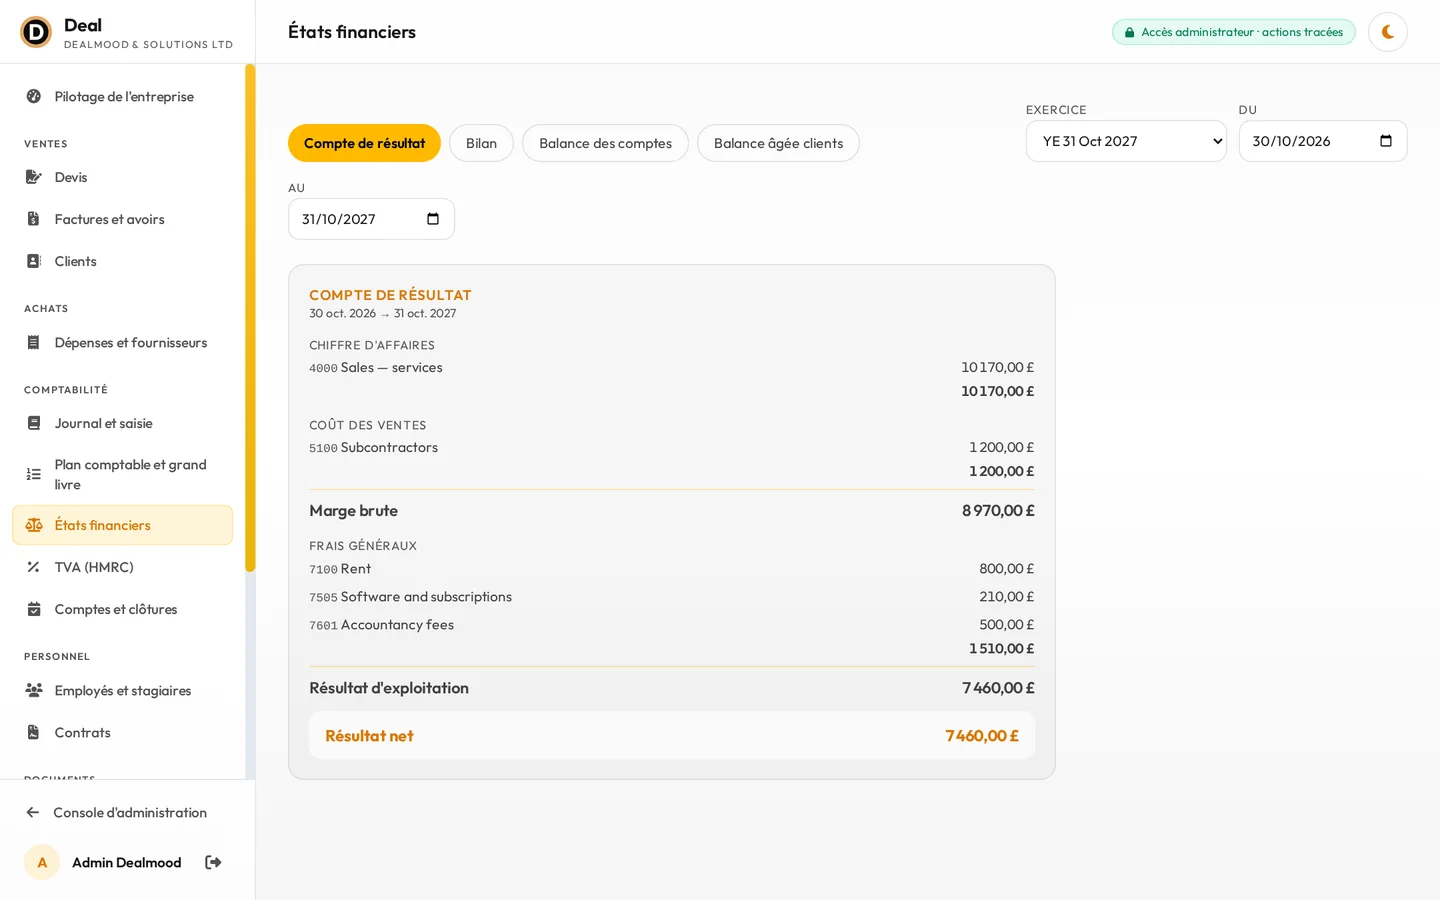
Task: Click the logout icon next to Admin Dealmood
Action: tap(213, 862)
